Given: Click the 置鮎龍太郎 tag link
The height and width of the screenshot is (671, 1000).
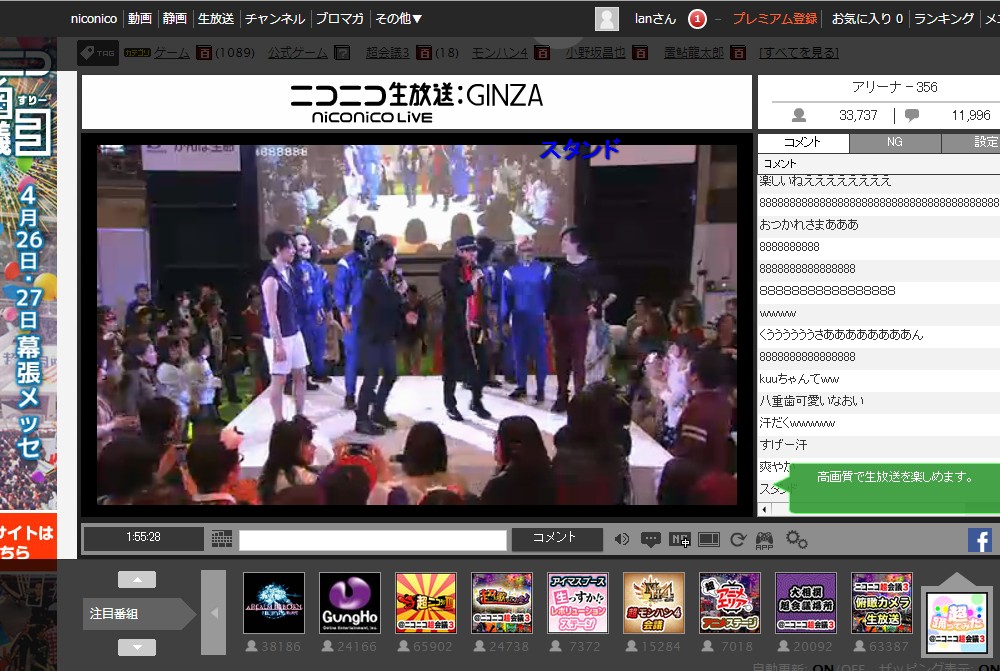Looking at the screenshot, I should (x=694, y=53).
